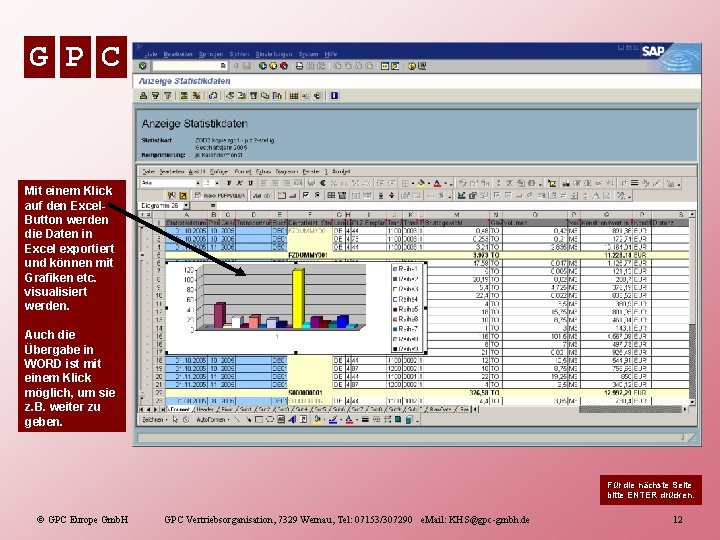720x540 pixels.
Task: Open the SAP command field history dropdown
Action: (223, 66)
